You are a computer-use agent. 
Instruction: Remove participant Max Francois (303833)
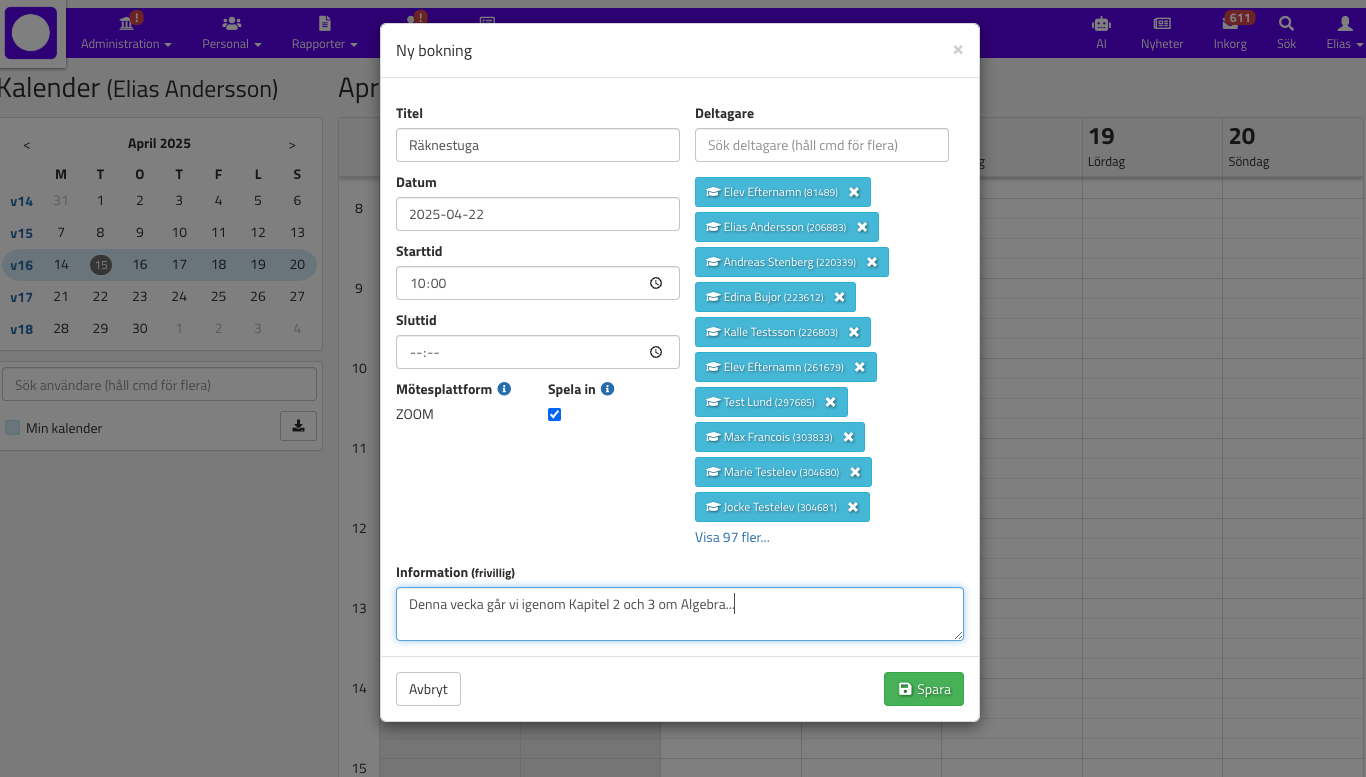click(848, 437)
